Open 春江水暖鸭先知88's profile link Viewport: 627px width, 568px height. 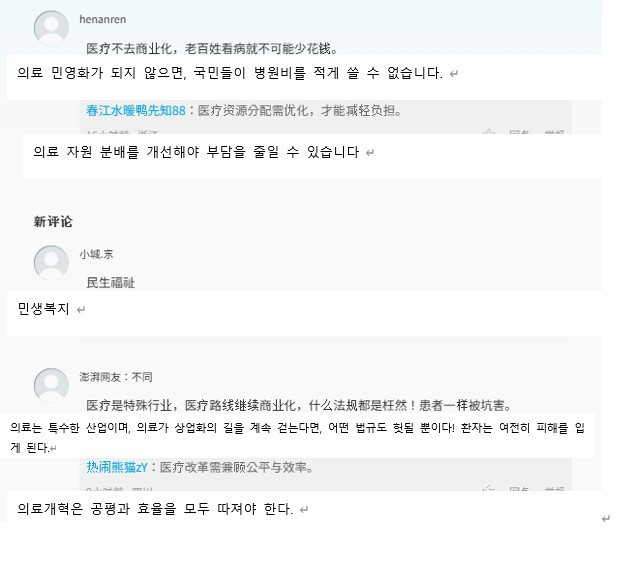click(136, 111)
